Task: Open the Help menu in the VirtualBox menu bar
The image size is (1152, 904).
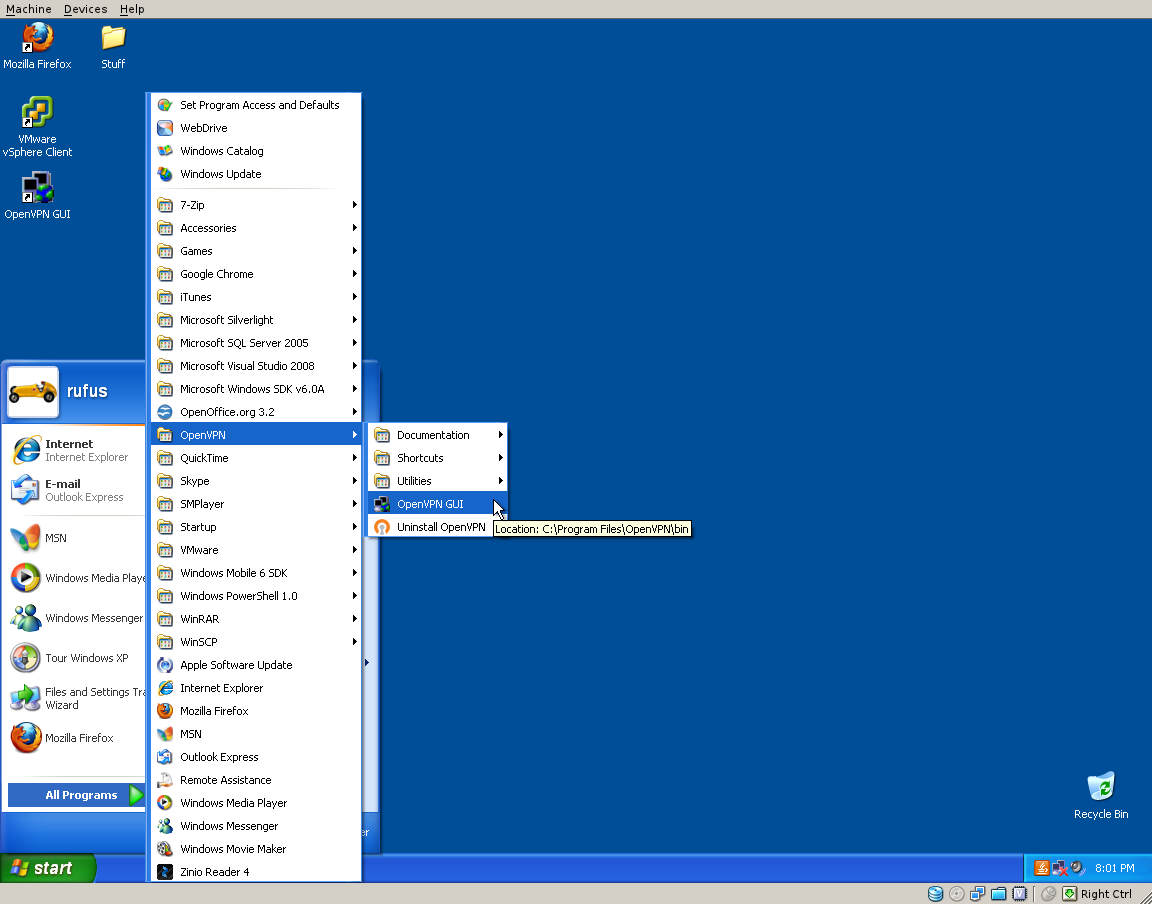Action: click(132, 9)
